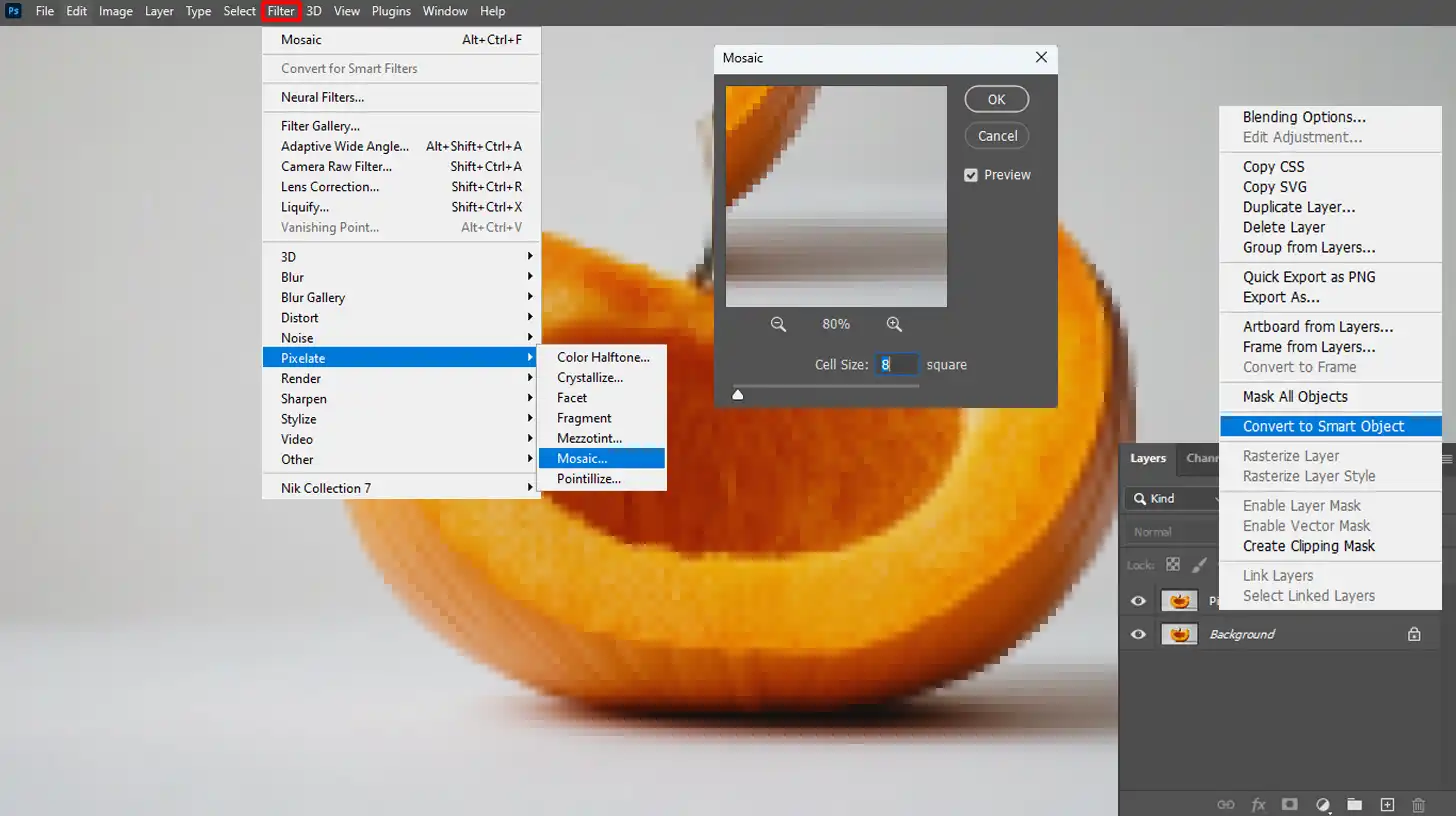Choose Camera Raw Filter...
This screenshot has width=1456, height=816.
click(401, 166)
